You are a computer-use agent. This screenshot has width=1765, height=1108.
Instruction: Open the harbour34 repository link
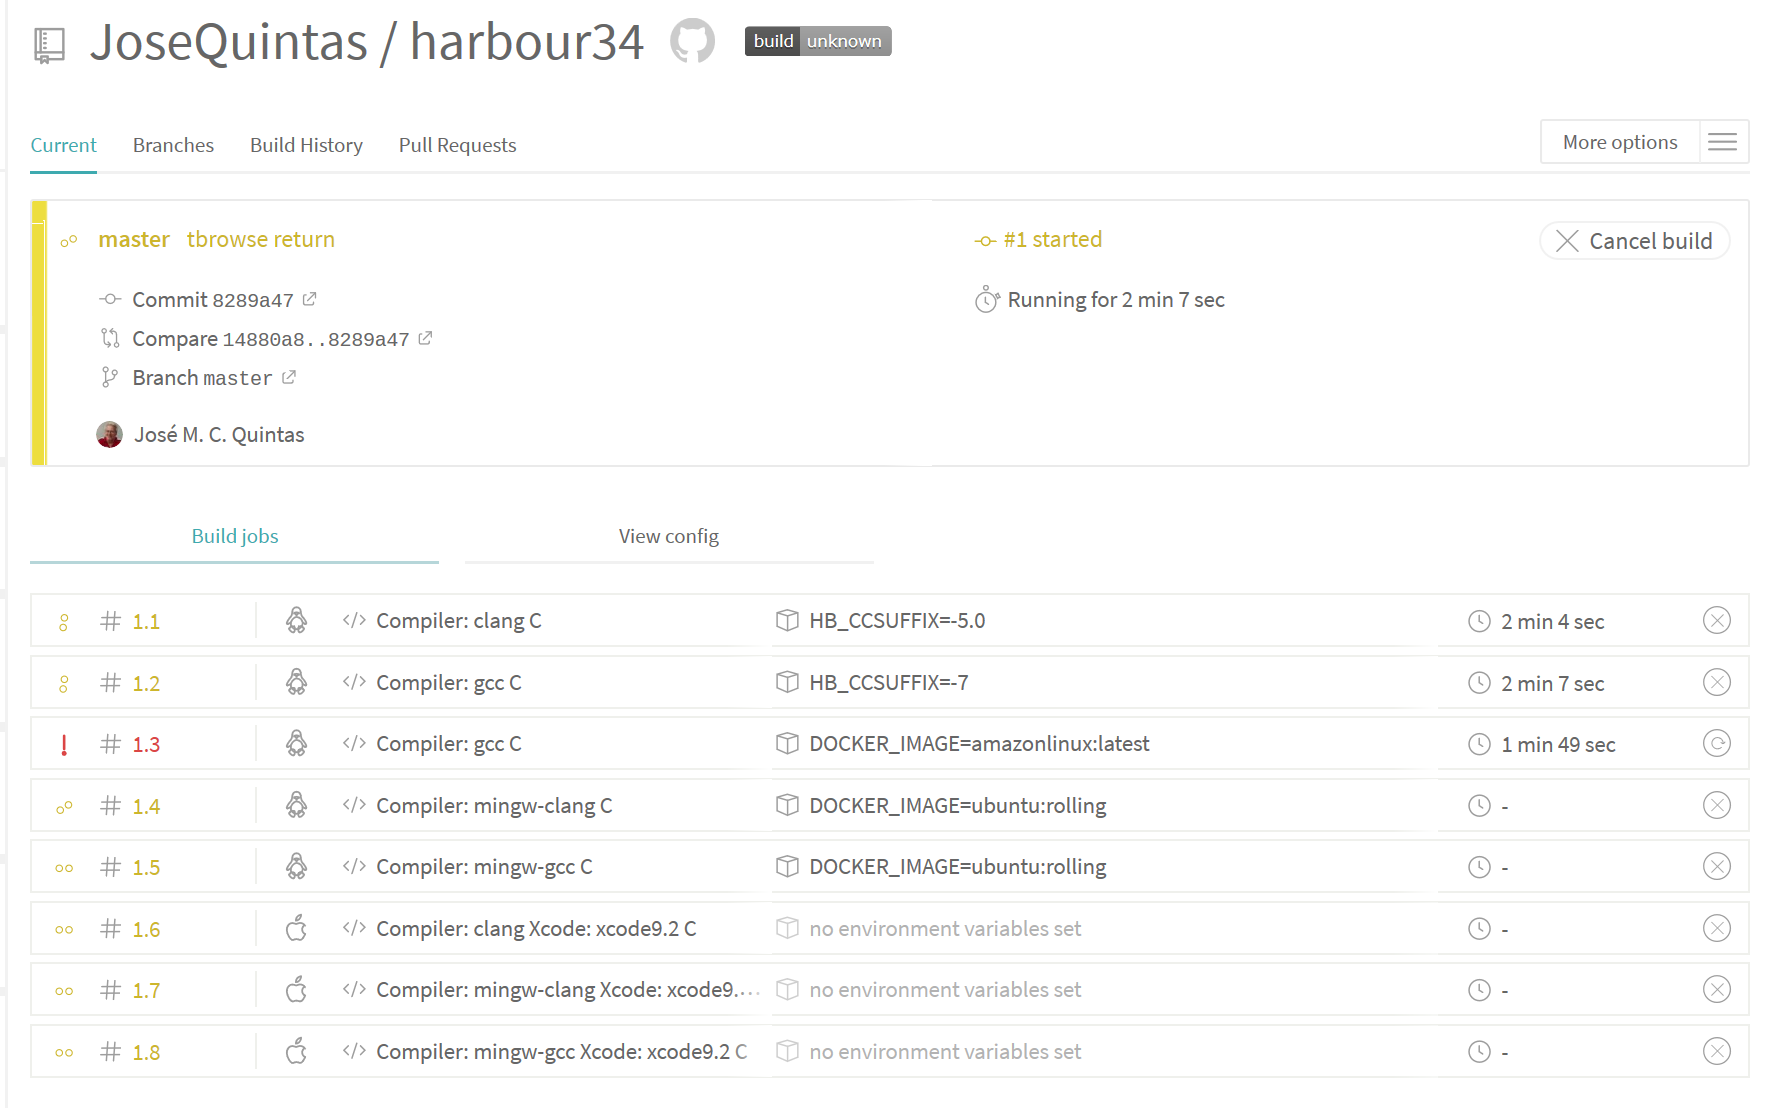click(x=527, y=42)
